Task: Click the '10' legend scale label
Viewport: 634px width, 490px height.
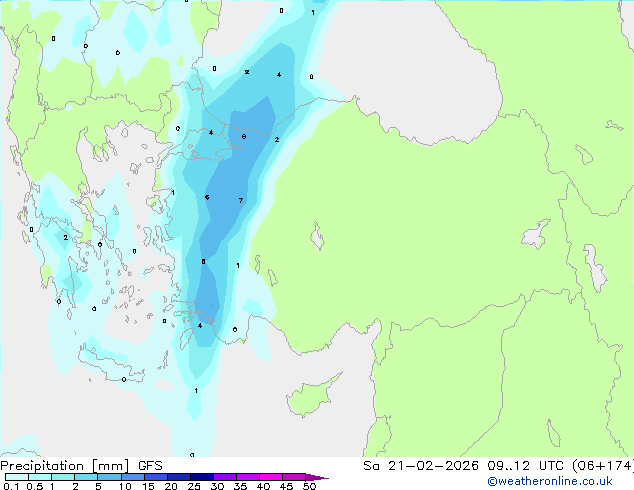Action: pyautogui.click(x=125, y=486)
